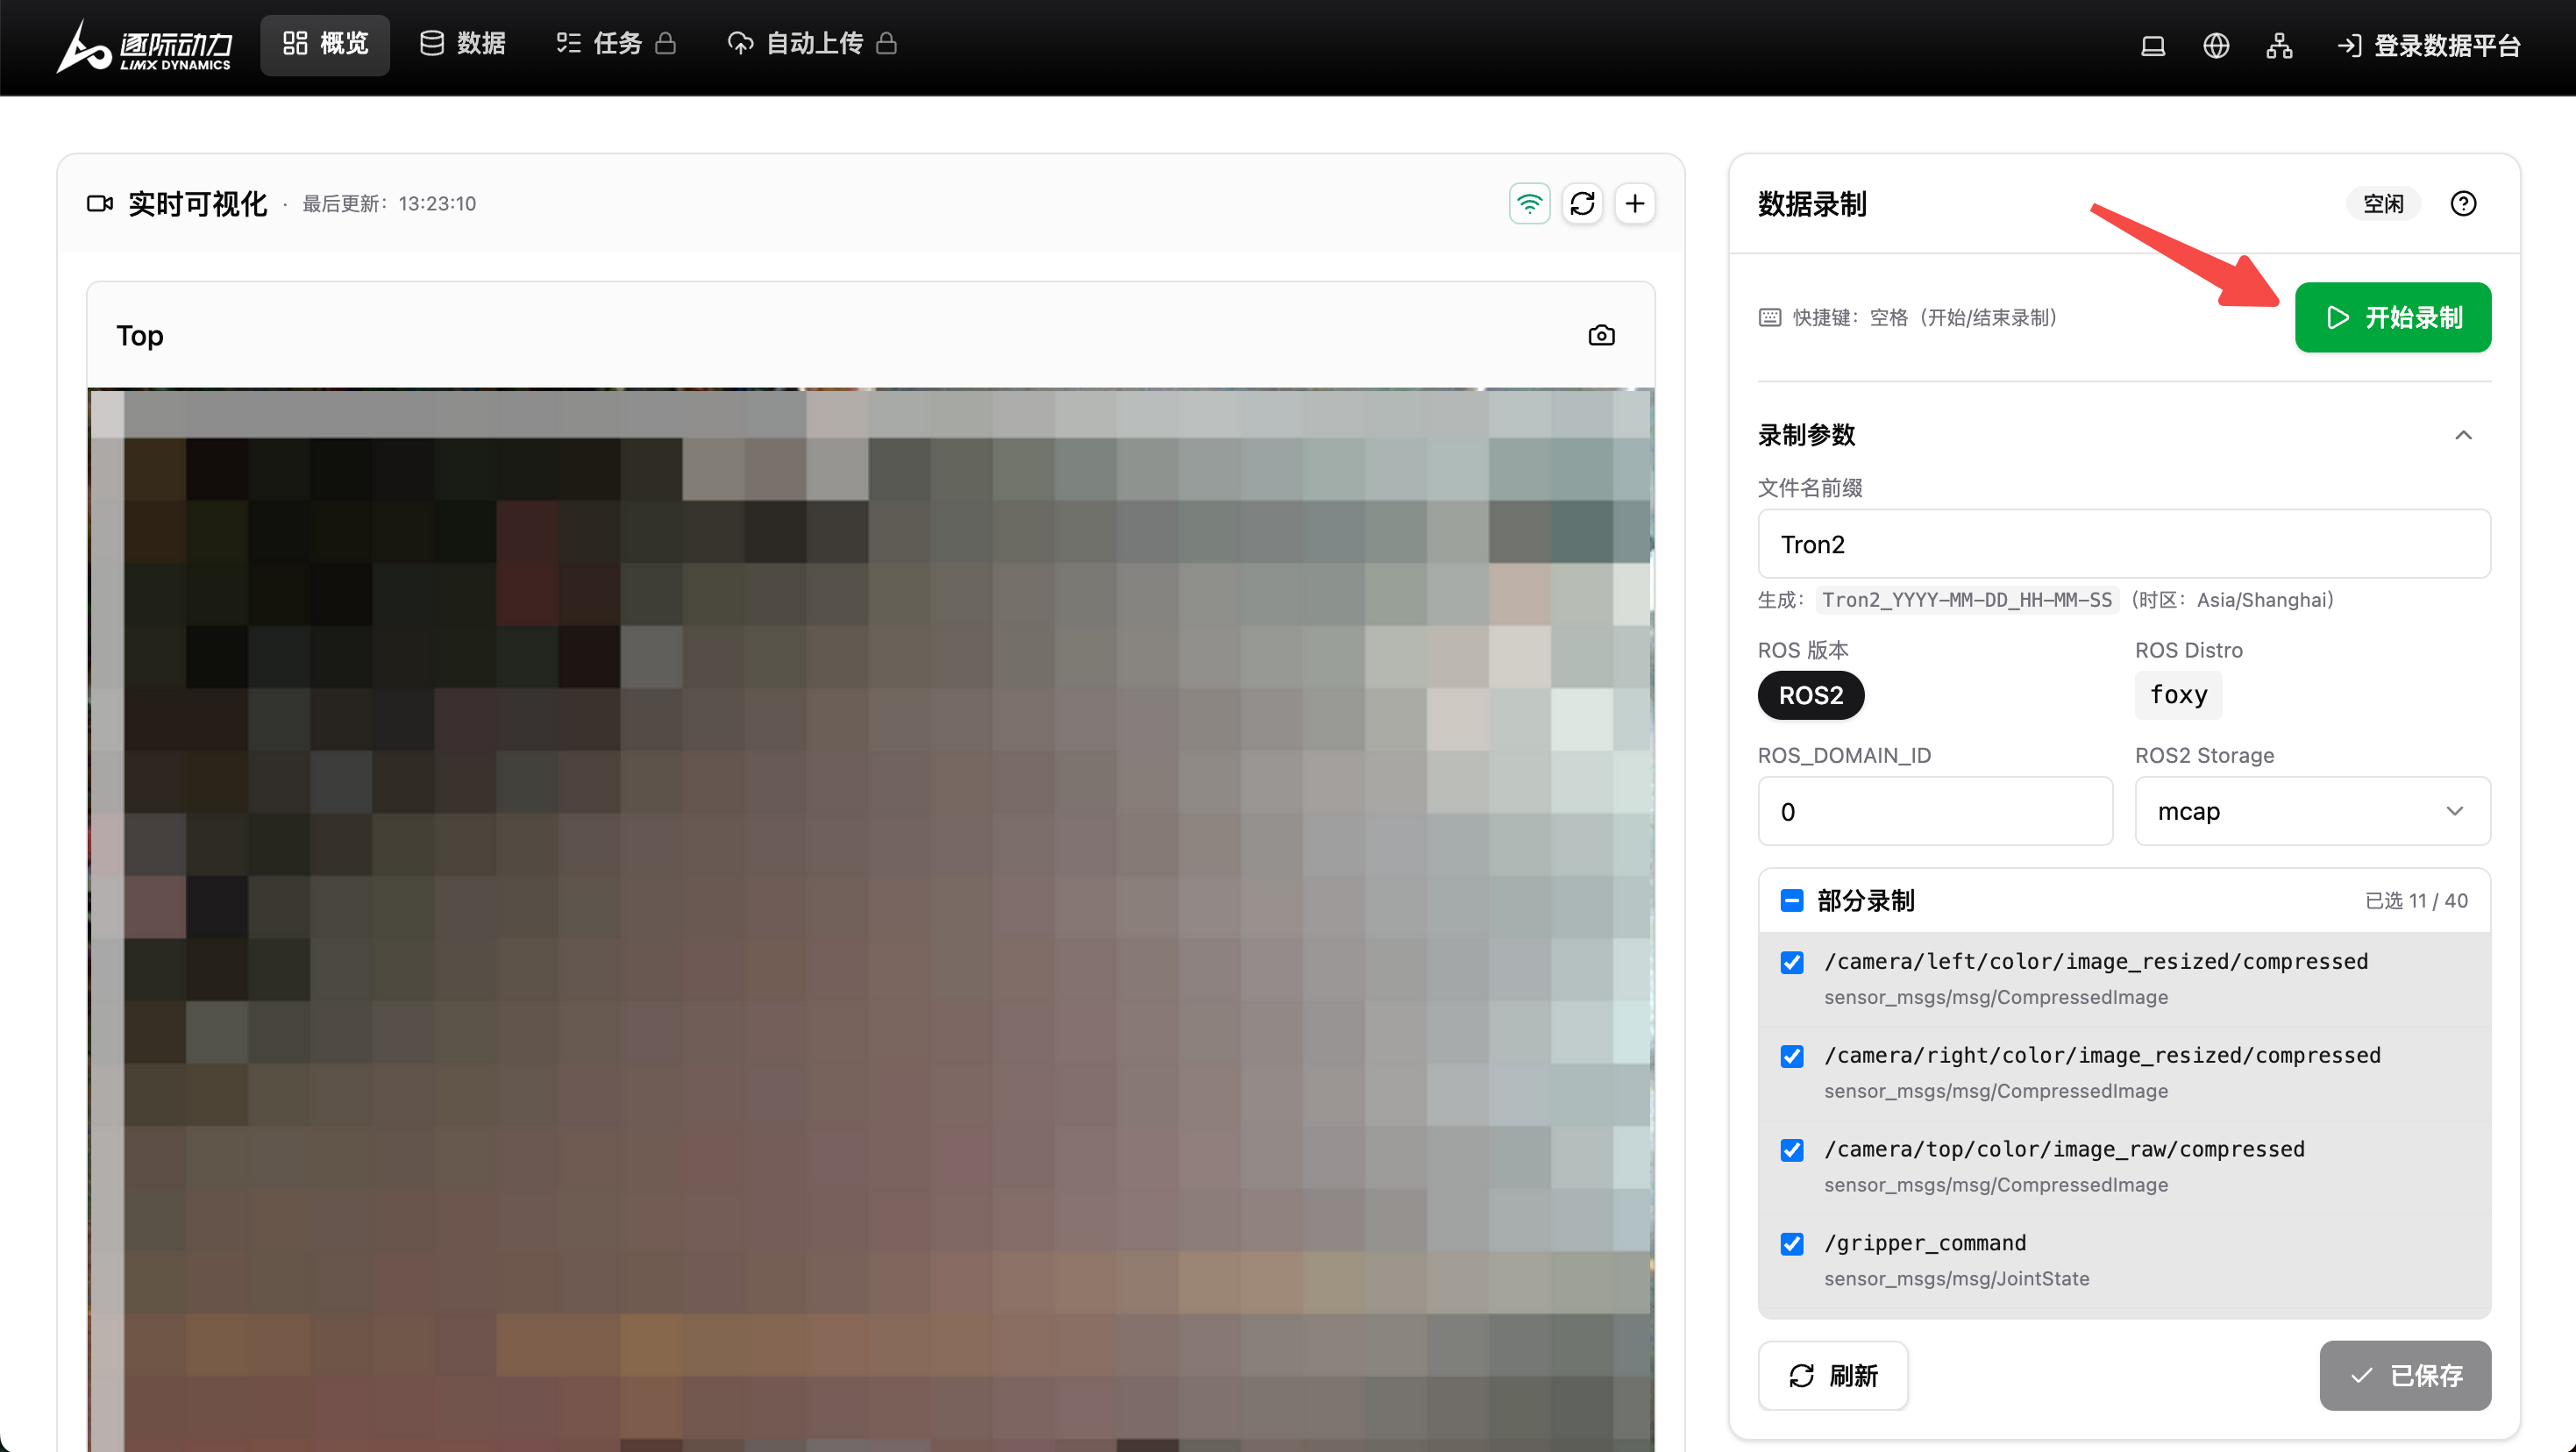Open the globe language switcher
Image resolution: width=2576 pixels, height=1452 pixels.
2216,45
